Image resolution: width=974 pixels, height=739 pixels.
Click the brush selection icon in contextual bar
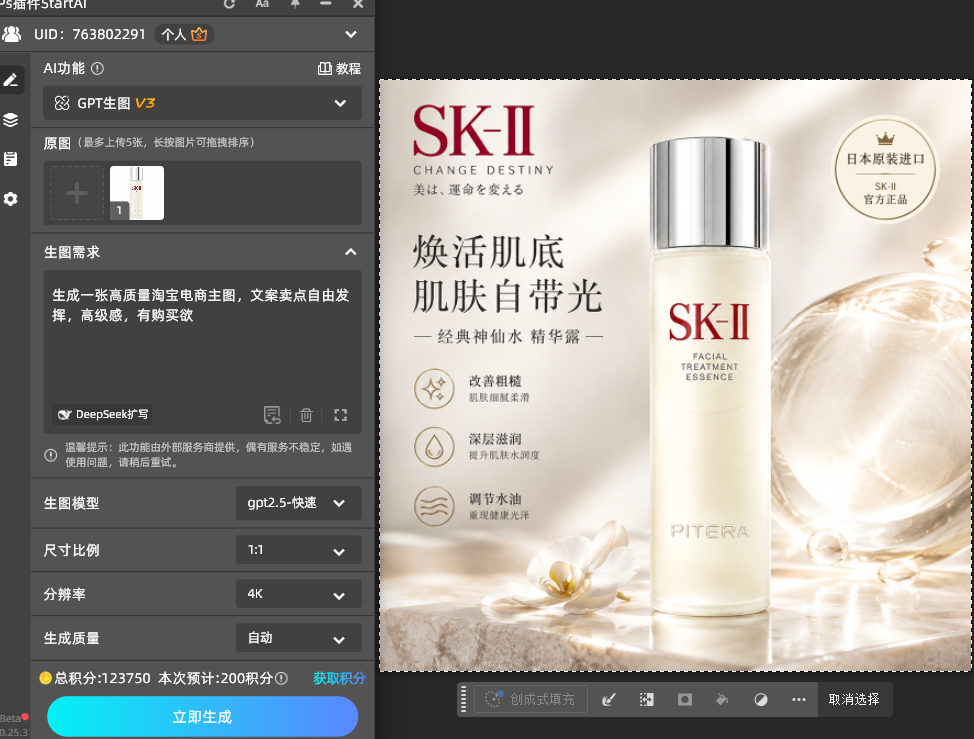pyautogui.click(x=609, y=700)
